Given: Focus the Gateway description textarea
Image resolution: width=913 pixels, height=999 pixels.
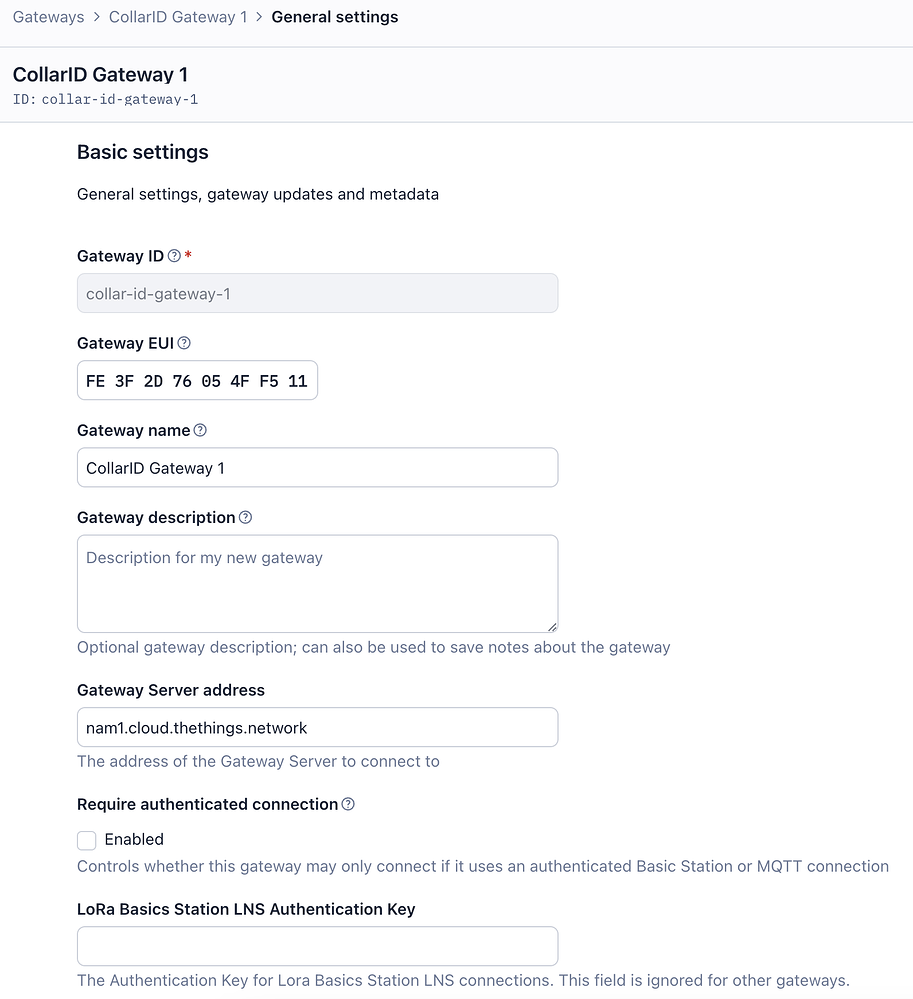Looking at the screenshot, I should coord(317,584).
